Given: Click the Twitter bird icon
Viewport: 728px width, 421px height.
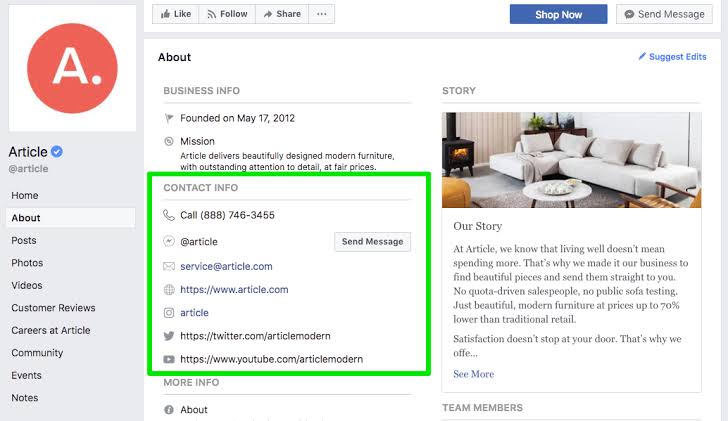Looking at the screenshot, I should pyautogui.click(x=169, y=336).
